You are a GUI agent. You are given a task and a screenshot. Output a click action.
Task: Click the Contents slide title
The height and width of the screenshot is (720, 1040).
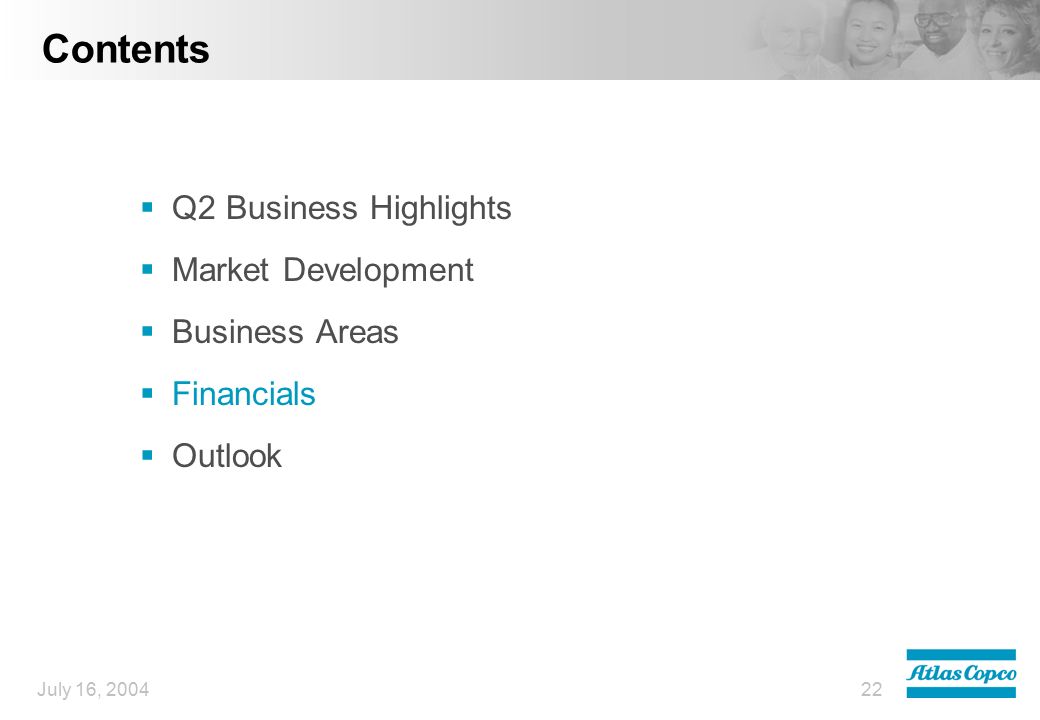click(x=126, y=49)
